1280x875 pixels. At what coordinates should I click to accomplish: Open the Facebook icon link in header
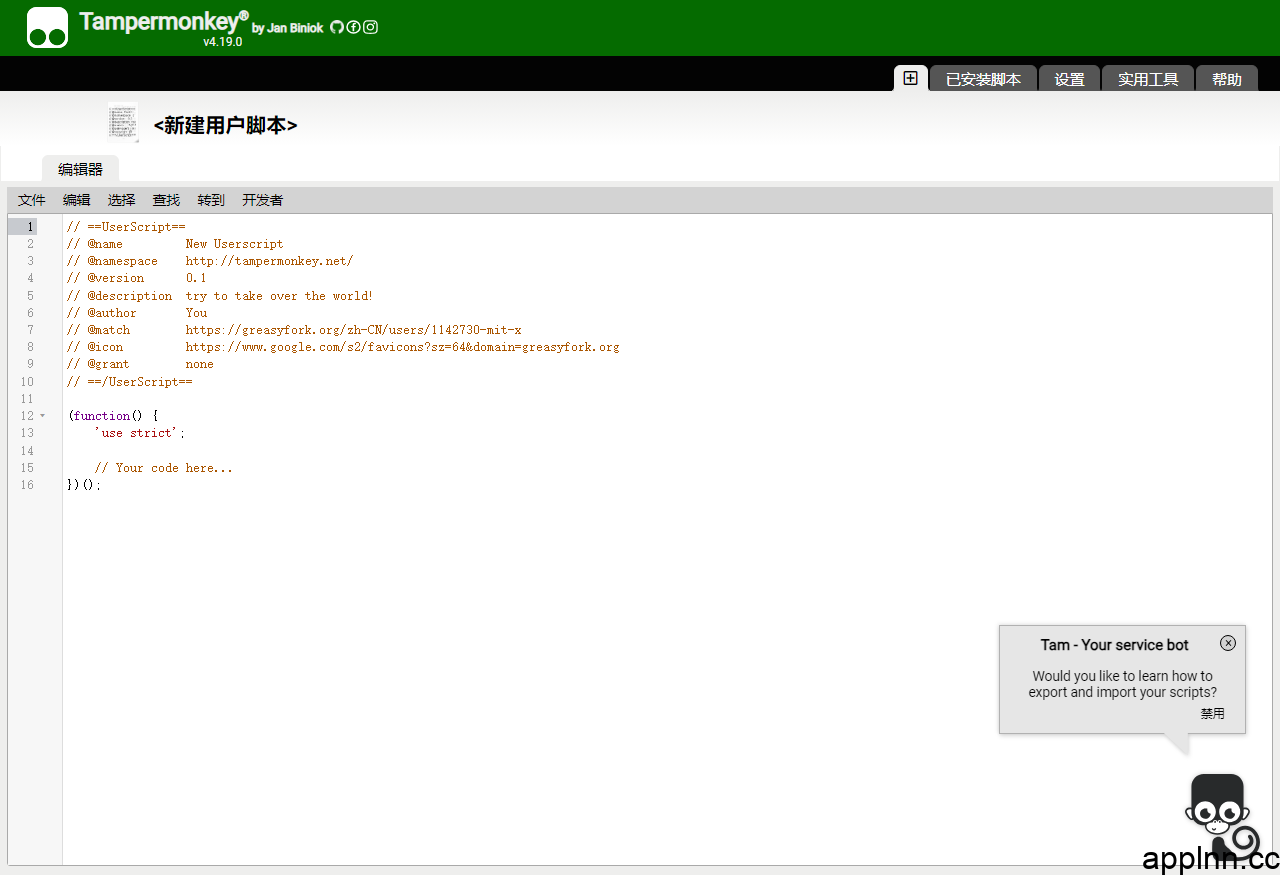[x=353, y=27]
